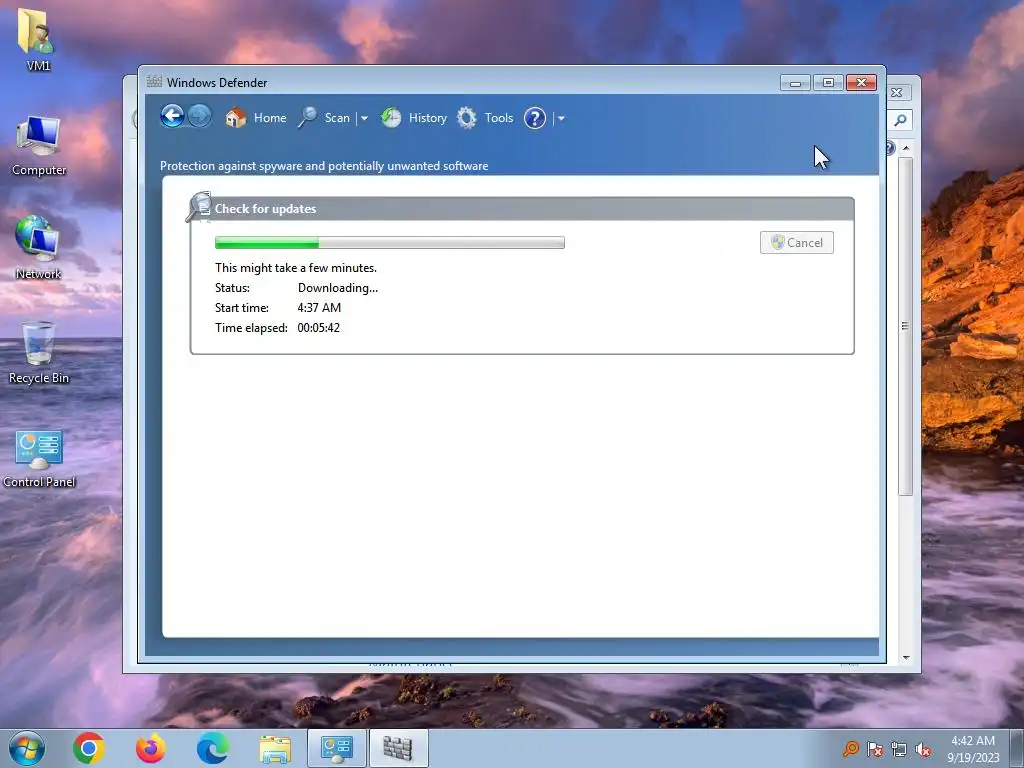The image size is (1024, 768).
Task: Click the Forward arrow in Windows Defender
Action: [x=200, y=117]
